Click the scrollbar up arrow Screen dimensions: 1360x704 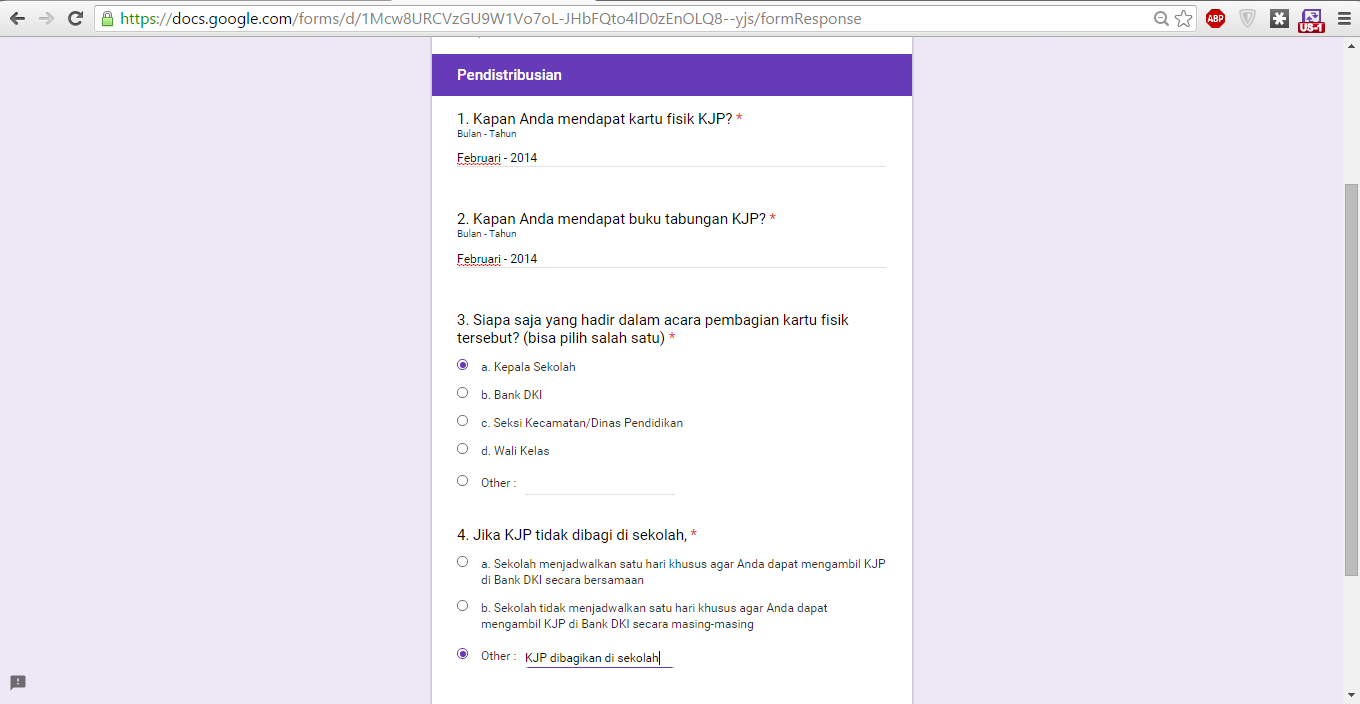[1351, 45]
